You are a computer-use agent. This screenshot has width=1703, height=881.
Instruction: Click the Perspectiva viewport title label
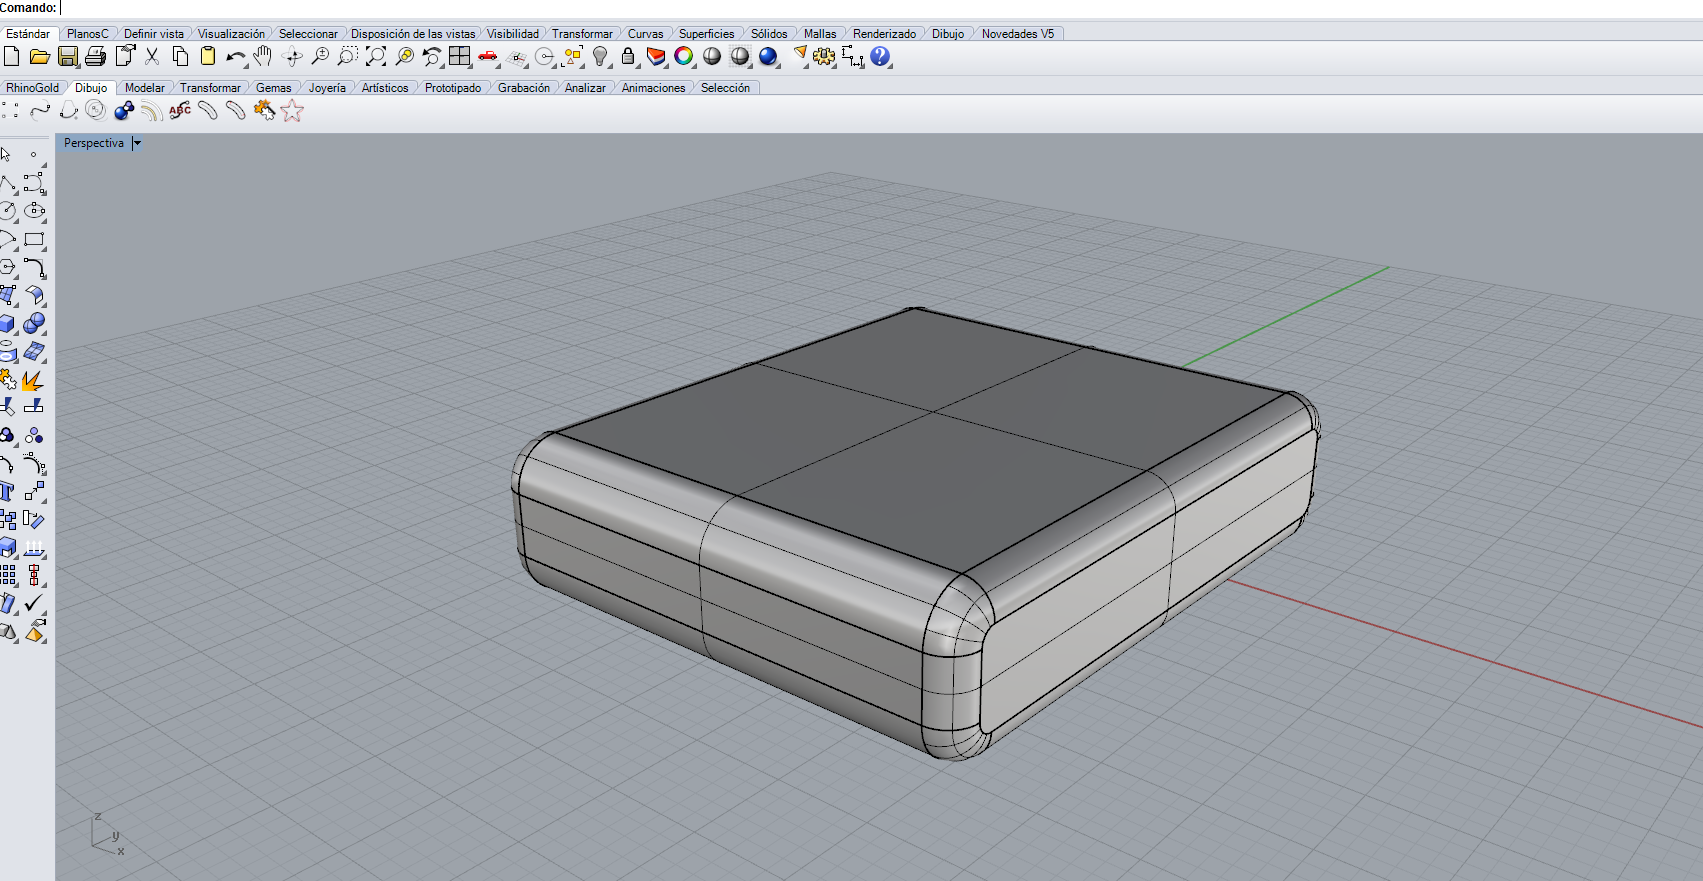pyautogui.click(x=94, y=143)
